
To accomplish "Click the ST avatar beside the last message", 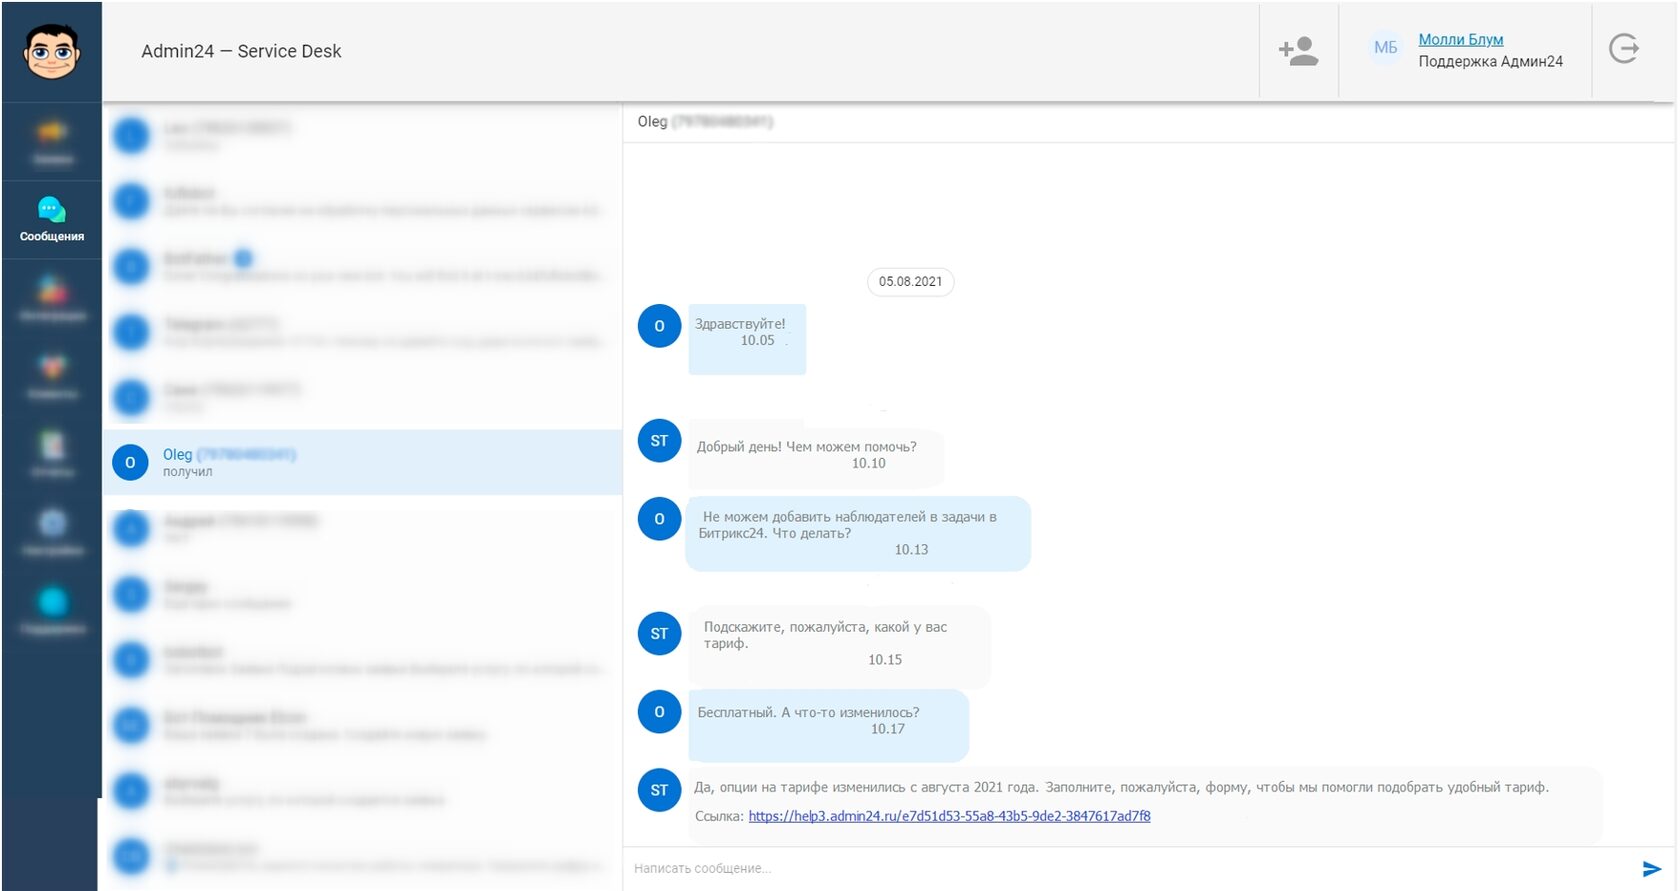I will click(x=659, y=790).
